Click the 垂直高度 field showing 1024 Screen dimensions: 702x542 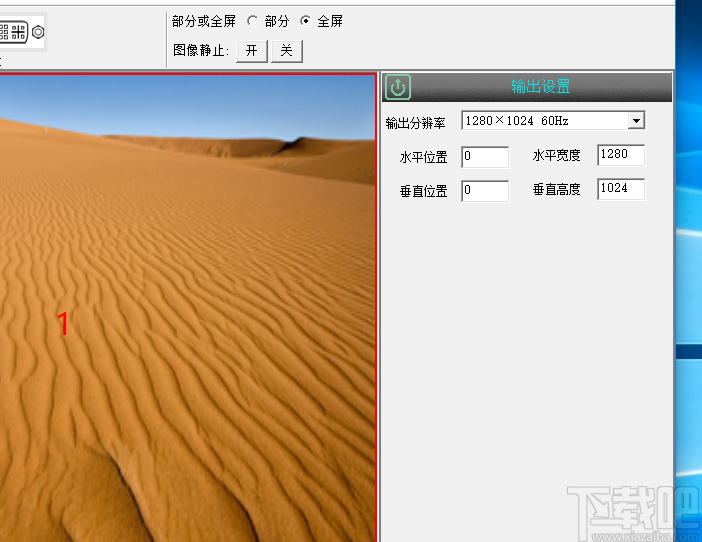pyautogui.click(x=621, y=189)
